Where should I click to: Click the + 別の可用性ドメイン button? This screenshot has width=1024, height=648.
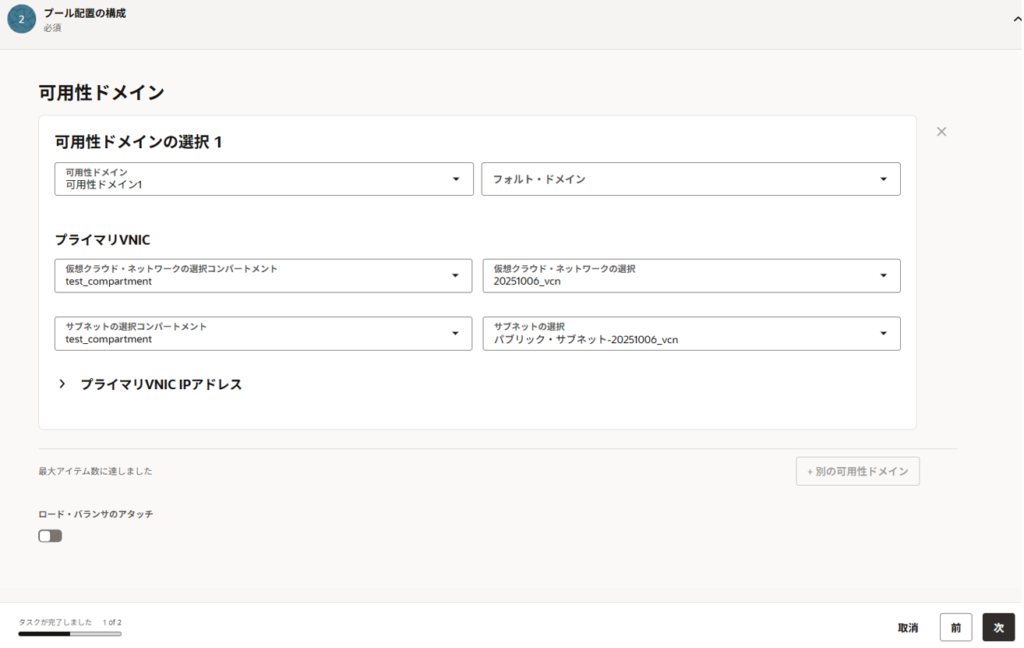(x=857, y=471)
